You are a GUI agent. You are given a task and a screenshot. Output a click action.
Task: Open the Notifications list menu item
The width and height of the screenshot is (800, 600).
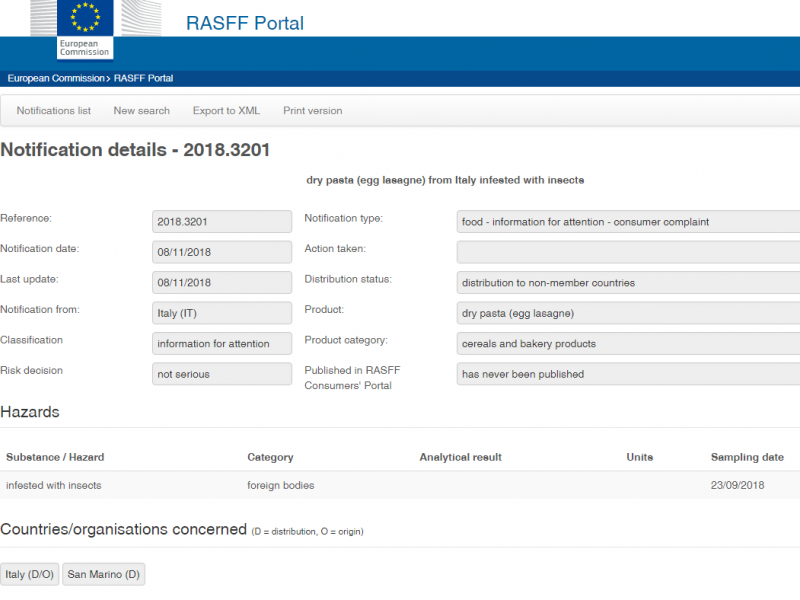coord(54,111)
